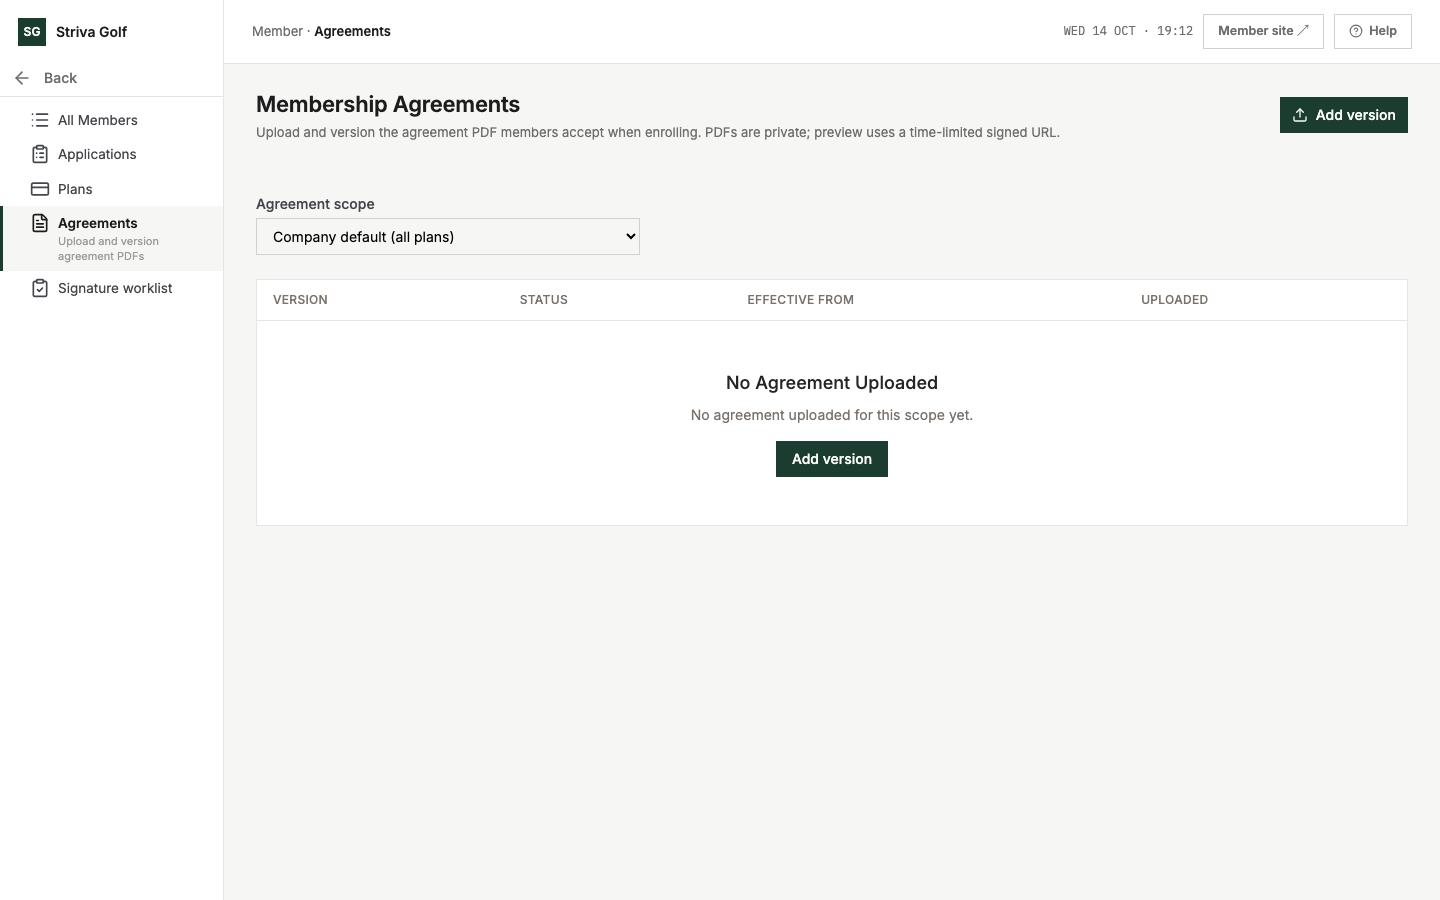
Task: Click the Help question mark icon
Action: (1356, 31)
